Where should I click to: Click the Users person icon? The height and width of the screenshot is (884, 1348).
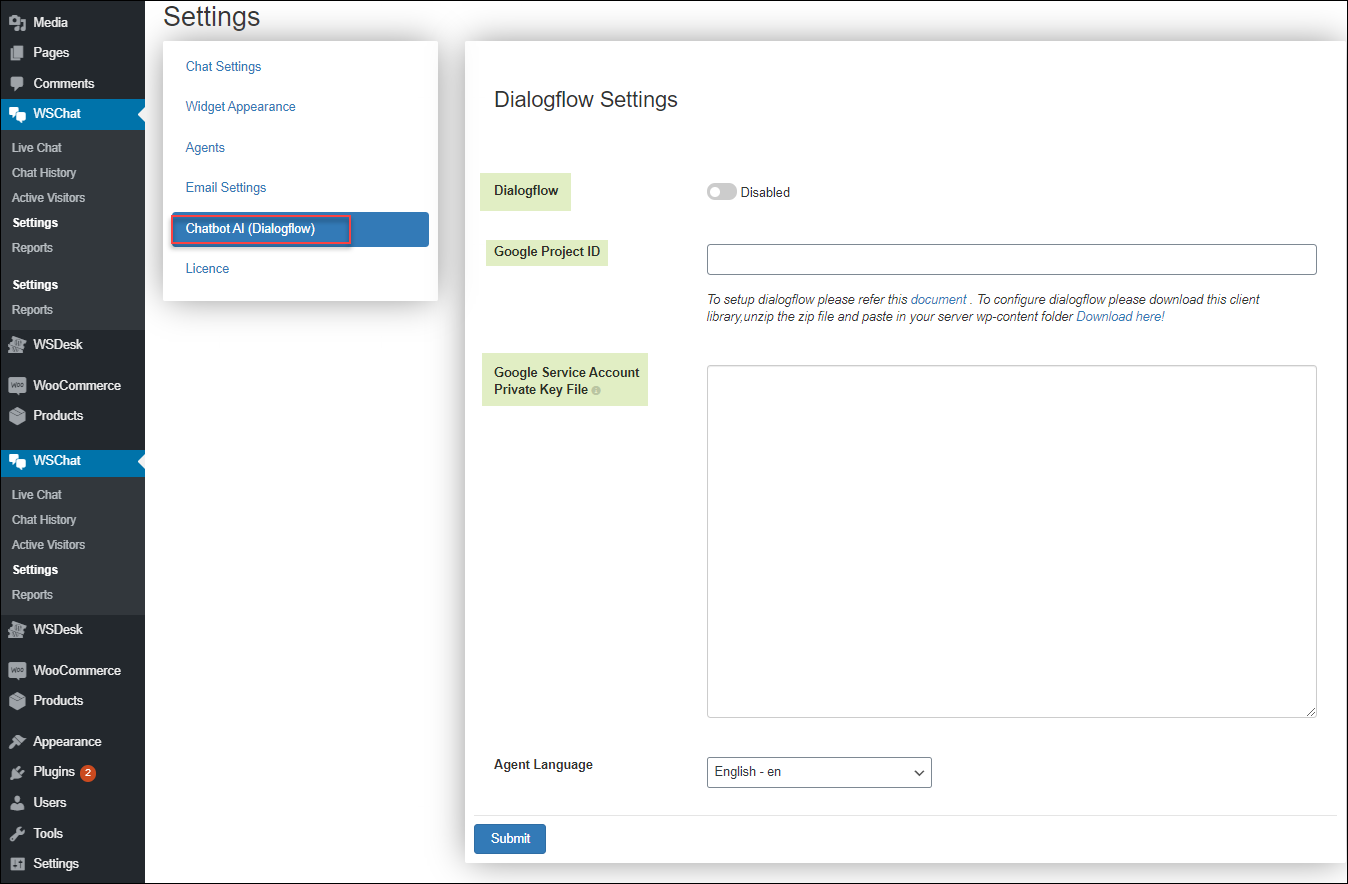click(17, 803)
